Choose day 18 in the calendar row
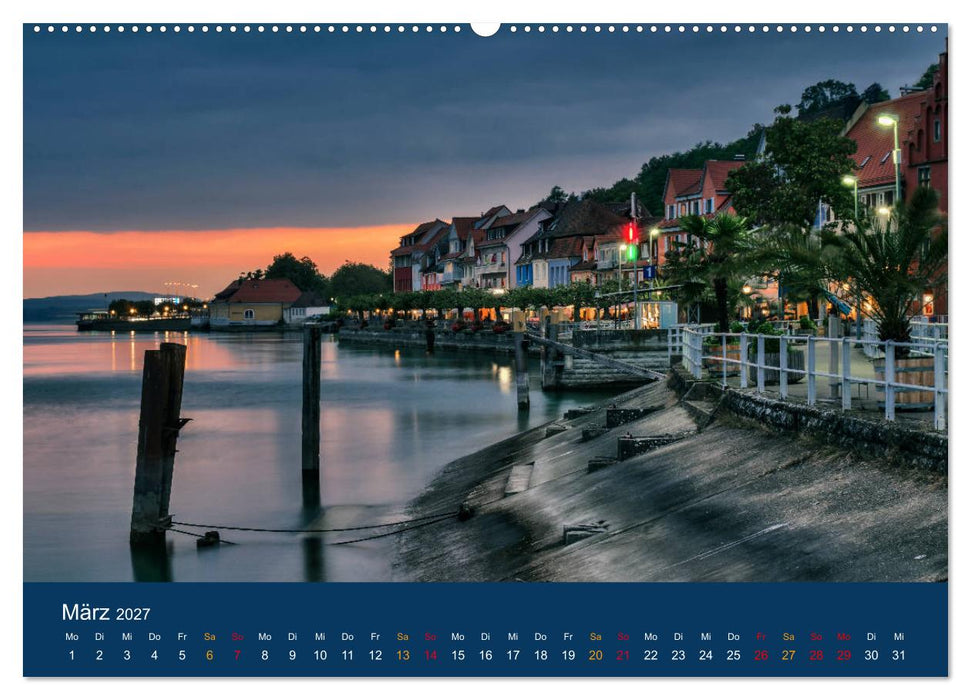Image resolution: width=971 pixels, height=700 pixels. pyautogui.click(x=541, y=655)
